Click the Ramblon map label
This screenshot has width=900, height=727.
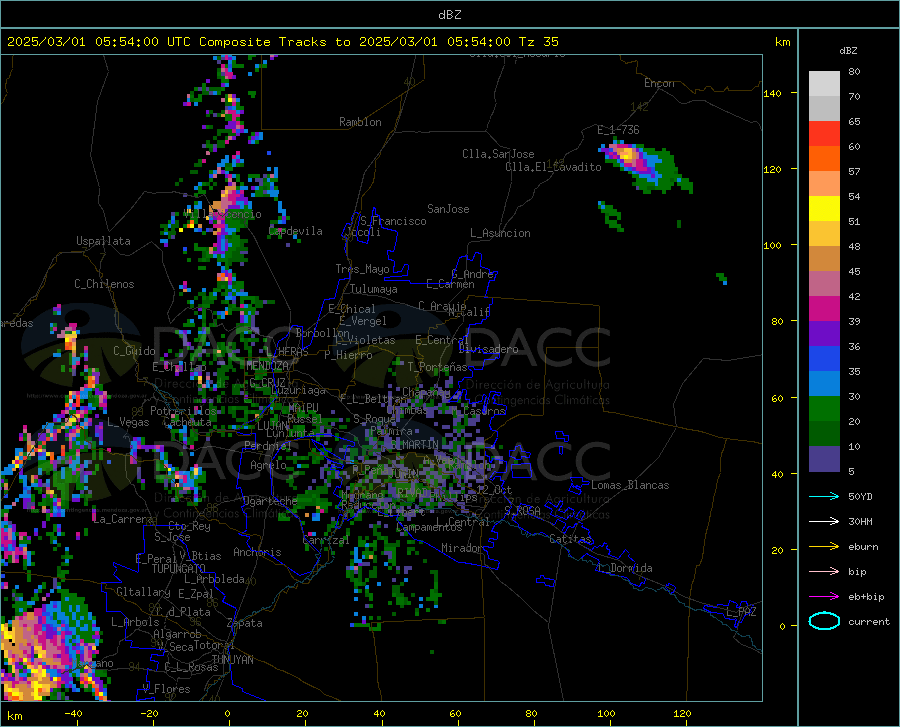(360, 122)
